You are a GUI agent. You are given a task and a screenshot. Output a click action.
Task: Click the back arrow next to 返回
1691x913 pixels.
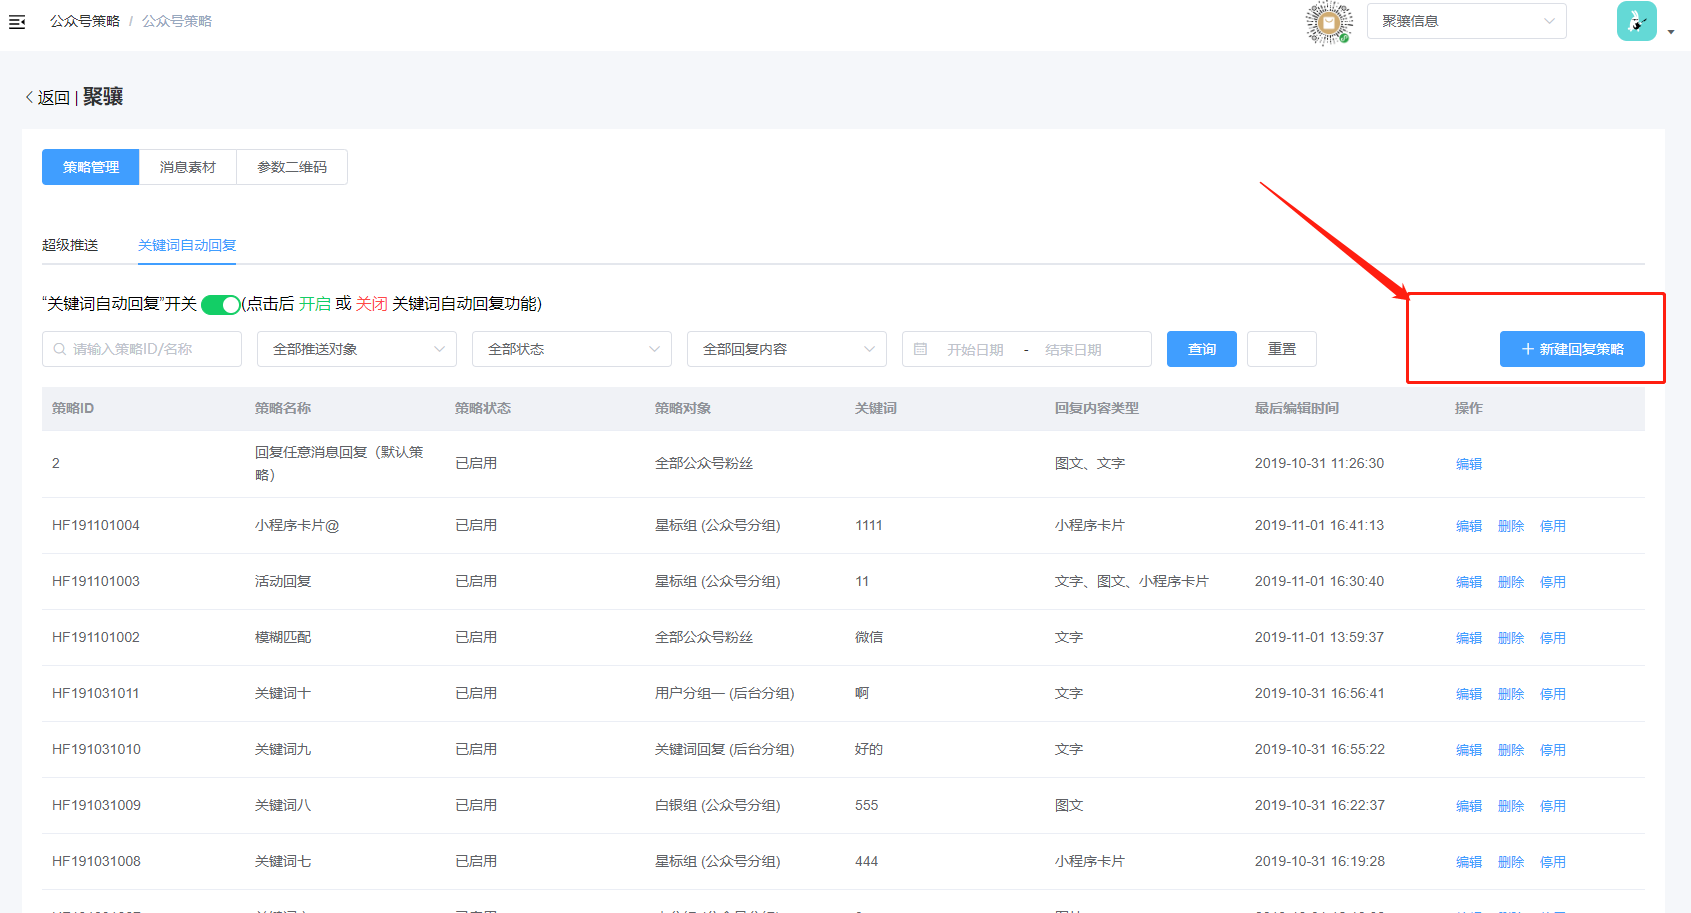[29, 97]
